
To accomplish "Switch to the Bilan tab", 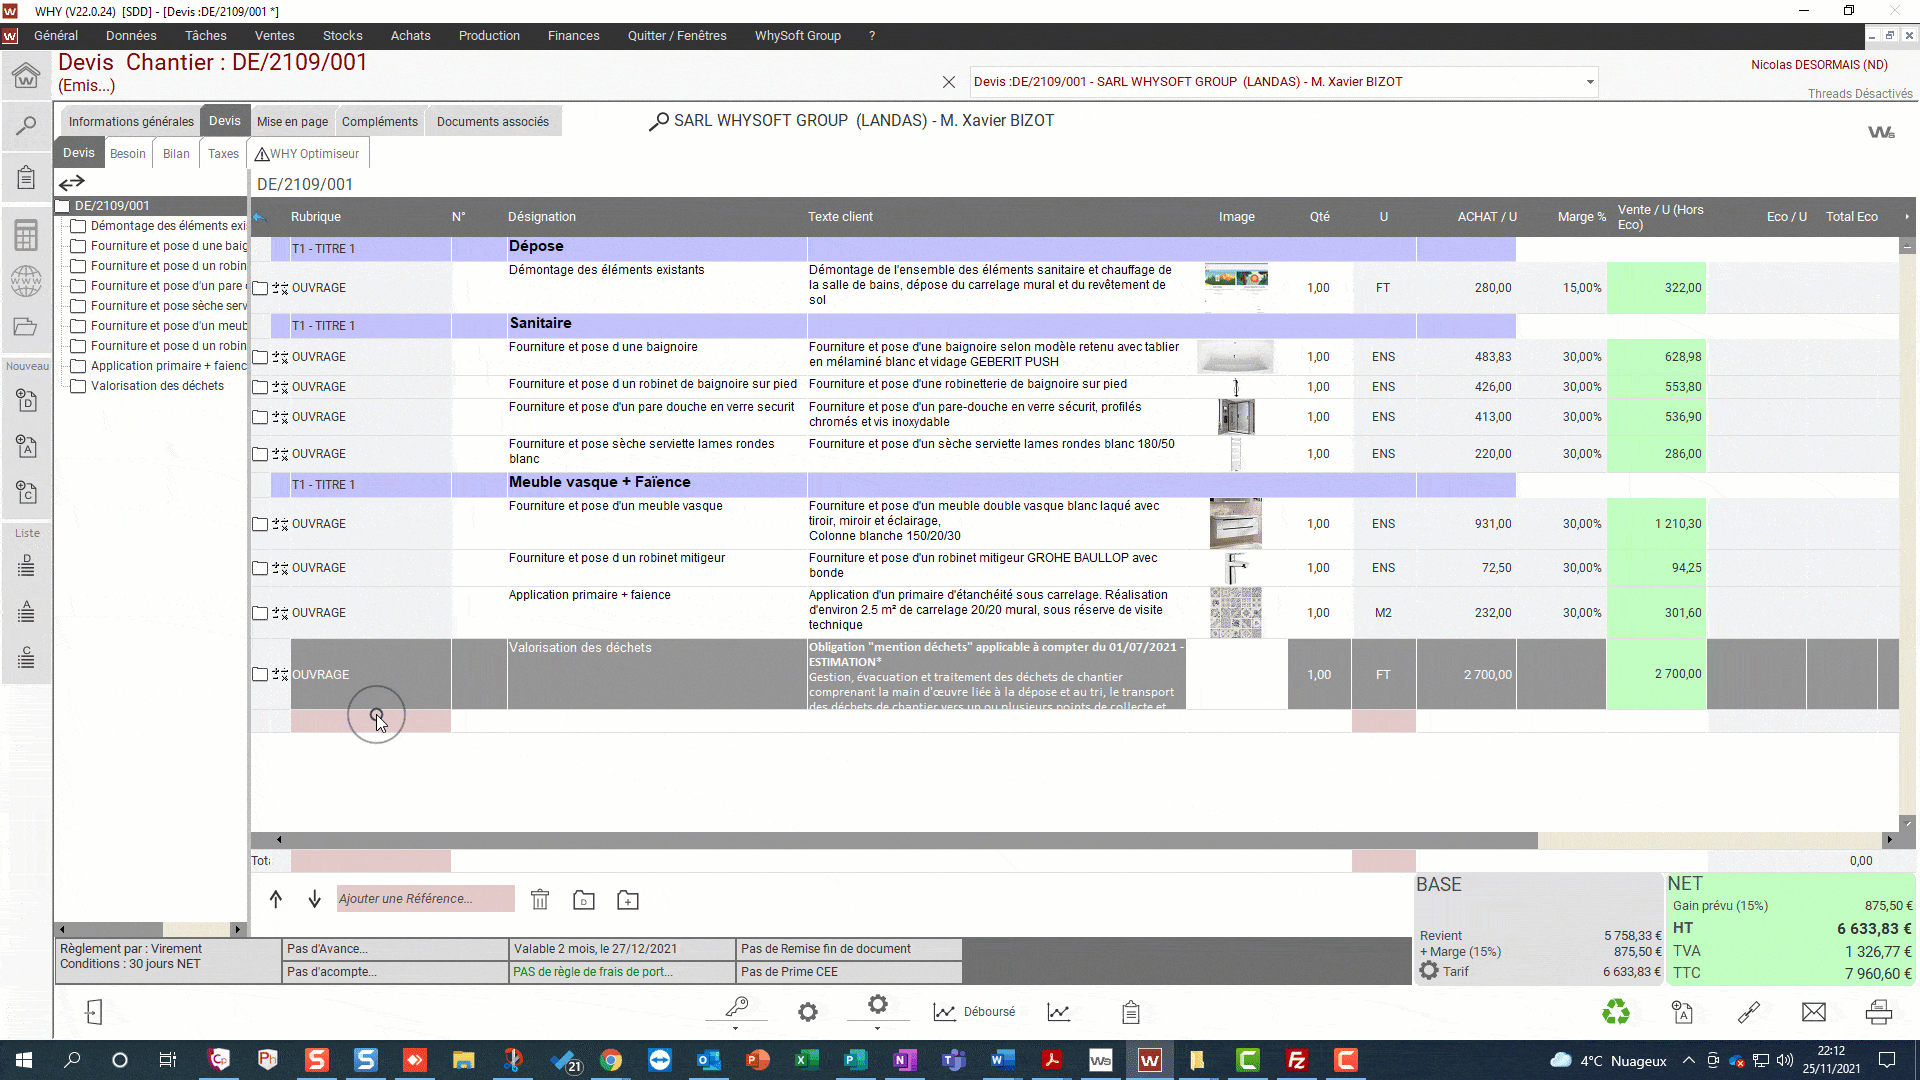I will coord(176,154).
